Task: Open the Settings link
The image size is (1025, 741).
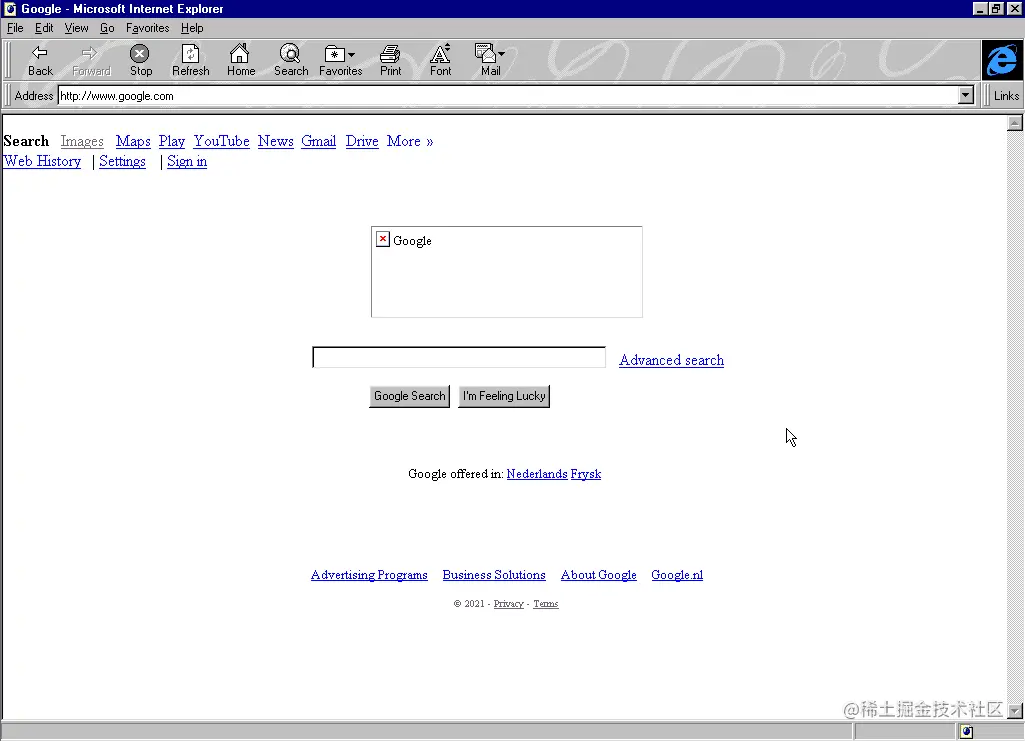Action: (x=122, y=161)
